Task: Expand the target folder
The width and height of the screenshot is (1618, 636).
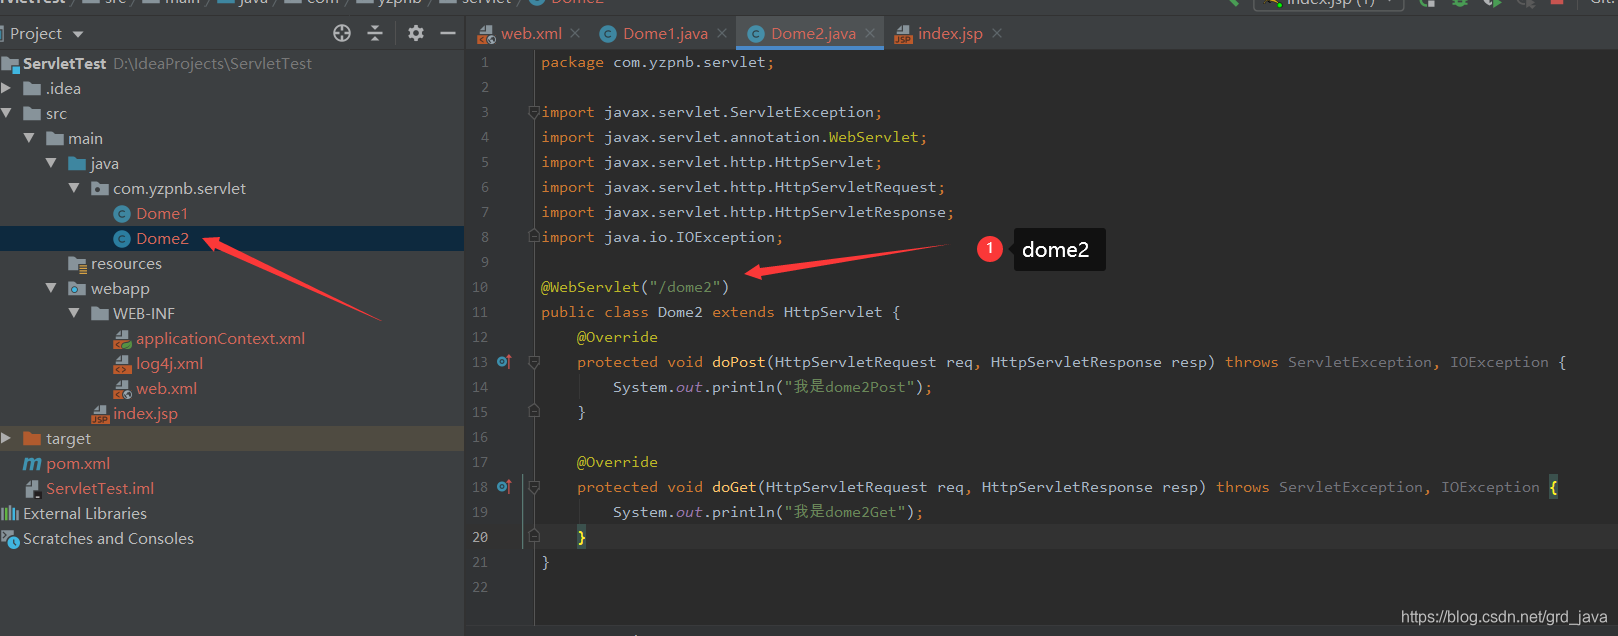Action: point(6,438)
